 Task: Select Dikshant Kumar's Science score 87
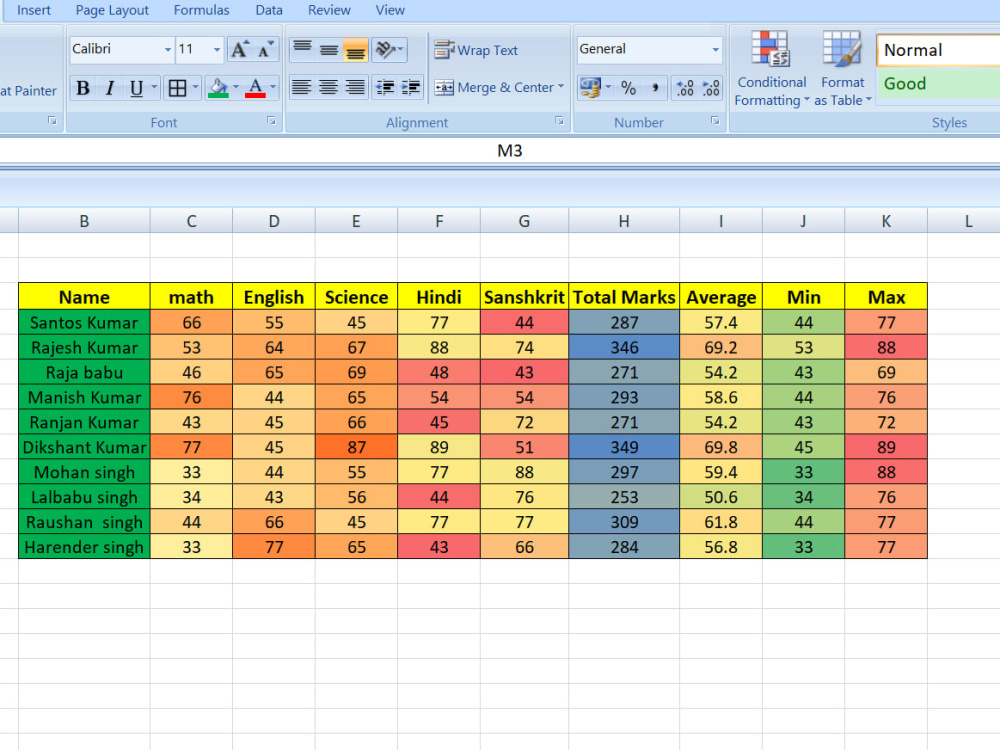coord(357,447)
